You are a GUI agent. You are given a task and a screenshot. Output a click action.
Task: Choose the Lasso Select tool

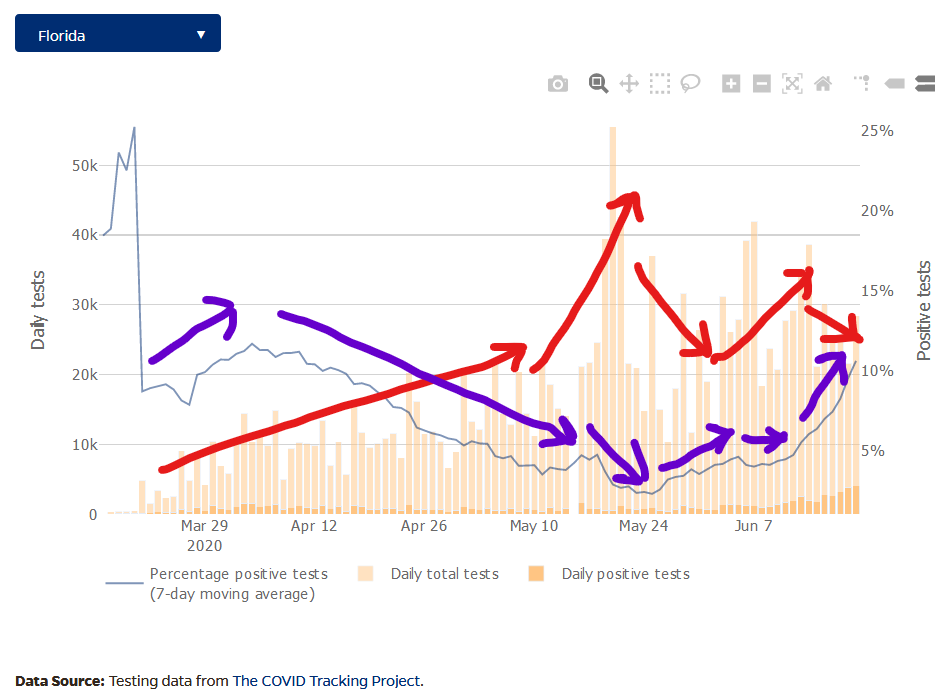click(x=690, y=84)
